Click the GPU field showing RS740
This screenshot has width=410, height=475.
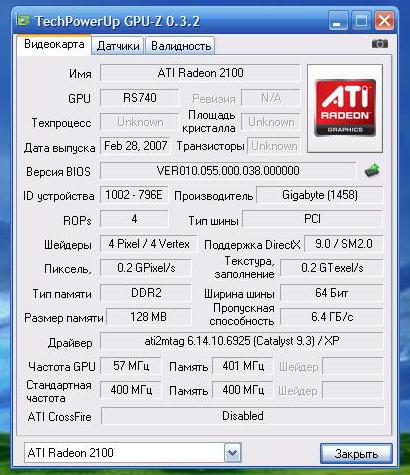point(139,98)
